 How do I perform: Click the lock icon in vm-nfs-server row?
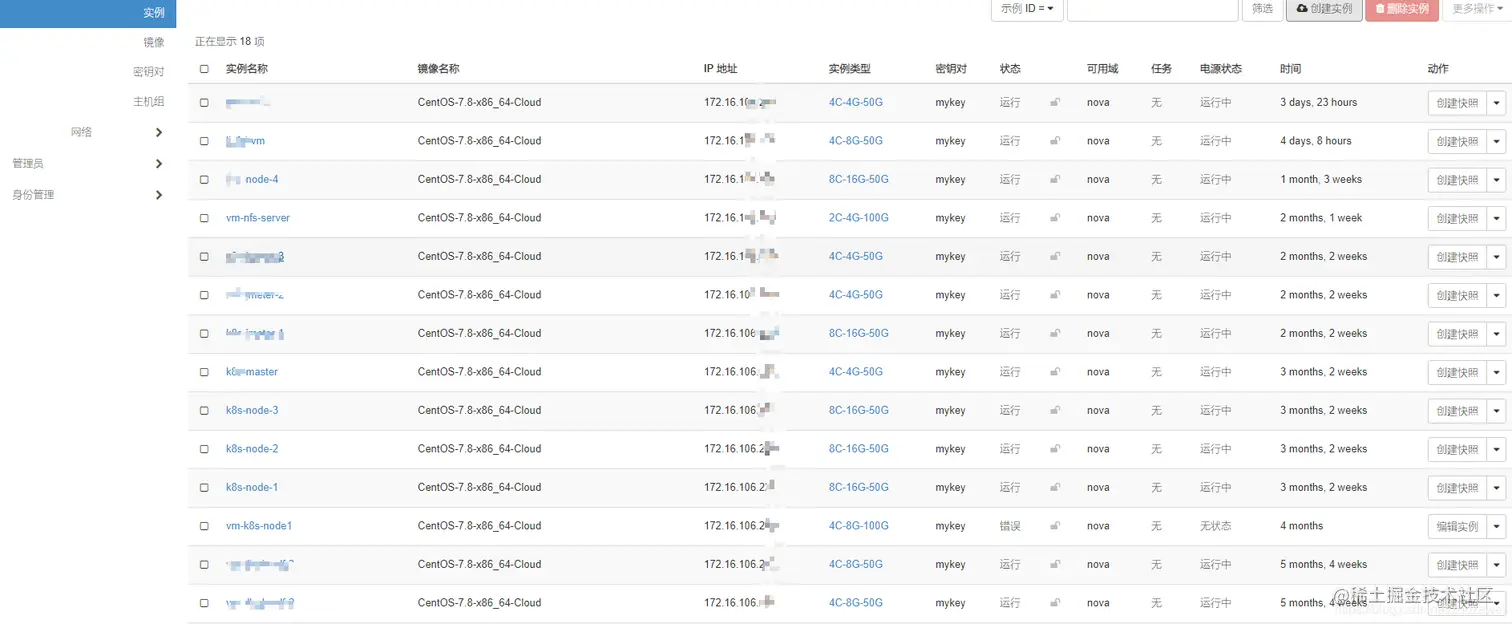(1055, 218)
